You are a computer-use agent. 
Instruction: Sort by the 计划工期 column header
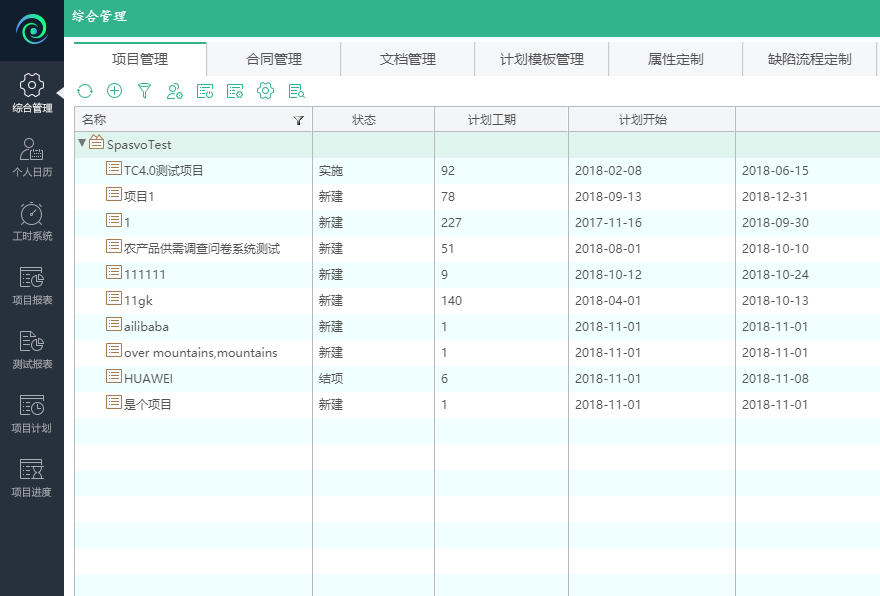pyautogui.click(x=501, y=120)
